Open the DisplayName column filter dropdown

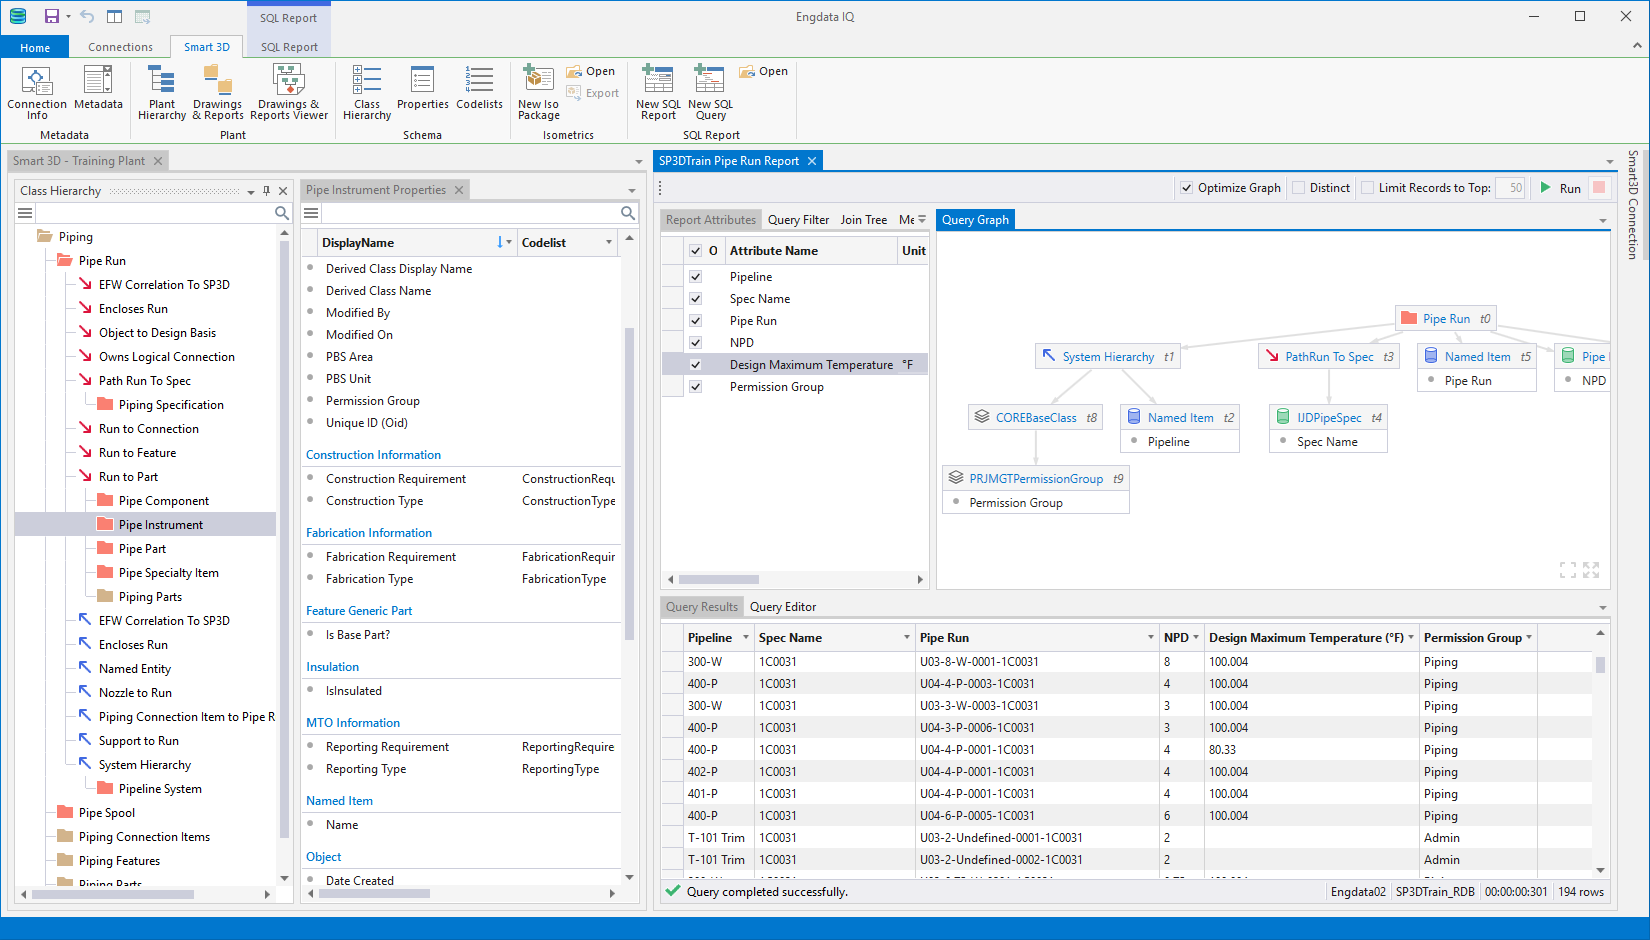coord(509,243)
